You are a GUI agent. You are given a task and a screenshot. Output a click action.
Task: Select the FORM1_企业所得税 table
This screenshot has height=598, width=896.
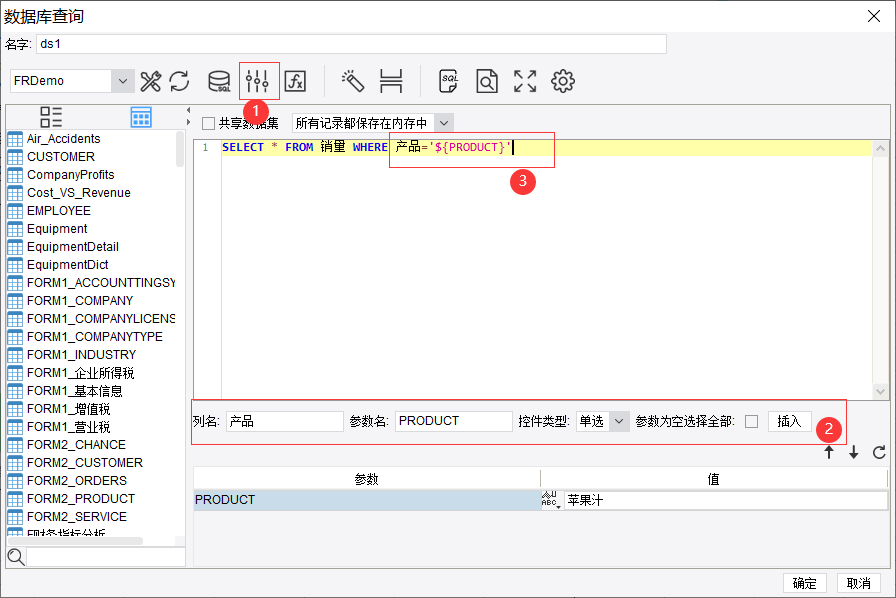pyautogui.click(x=81, y=373)
